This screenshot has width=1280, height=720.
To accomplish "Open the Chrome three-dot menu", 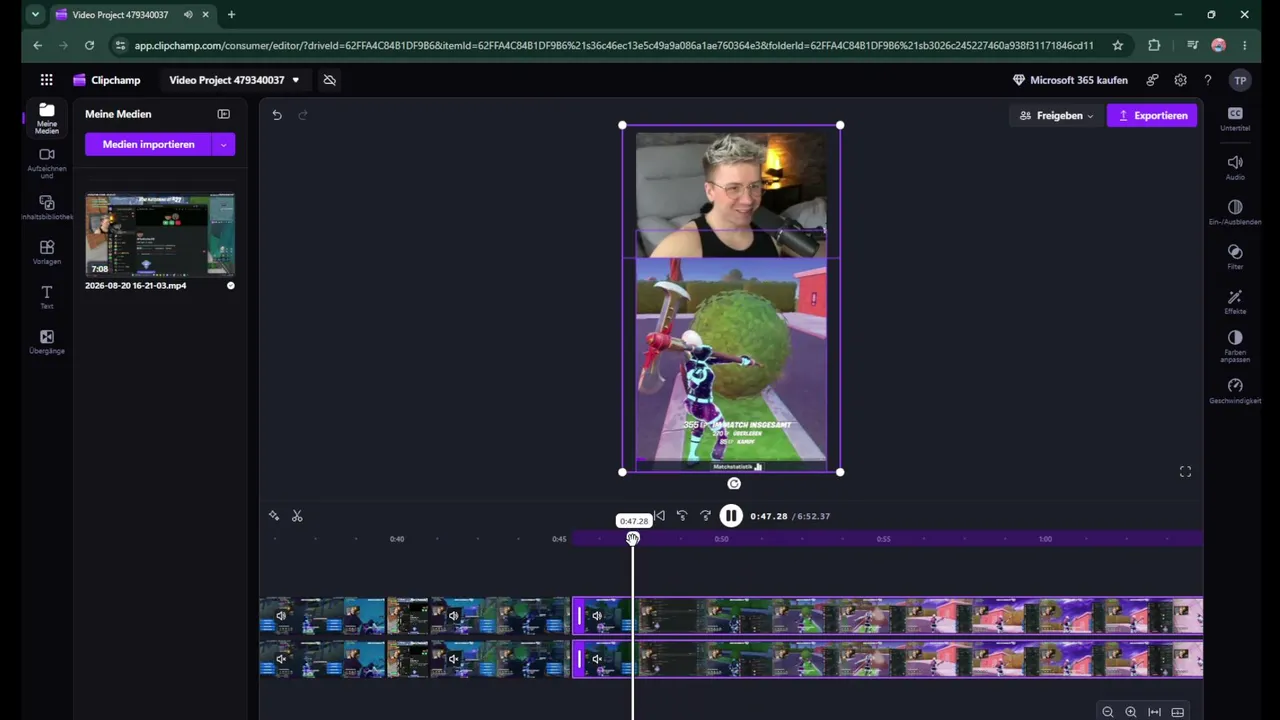I will [1244, 45].
